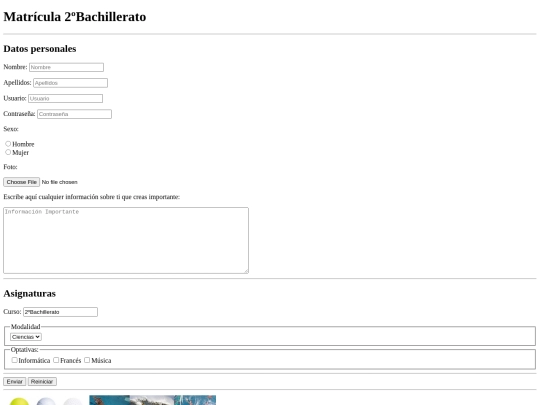The image size is (540, 405).
Task: Select the Hombre radio button
Action: click(x=8, y=144)
